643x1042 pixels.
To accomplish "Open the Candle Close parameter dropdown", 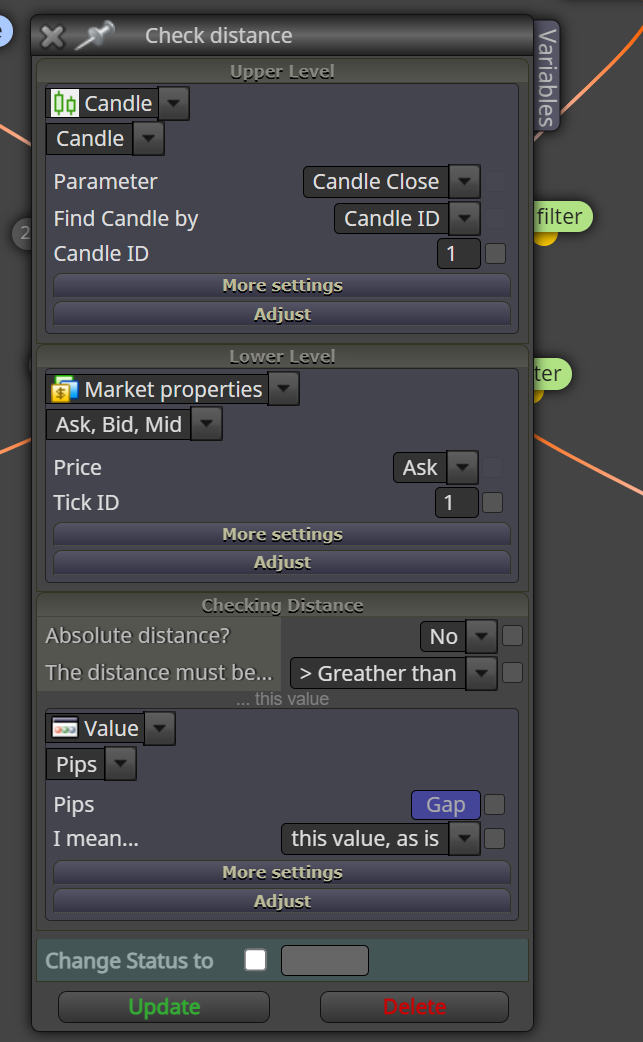I will point(464,181).
